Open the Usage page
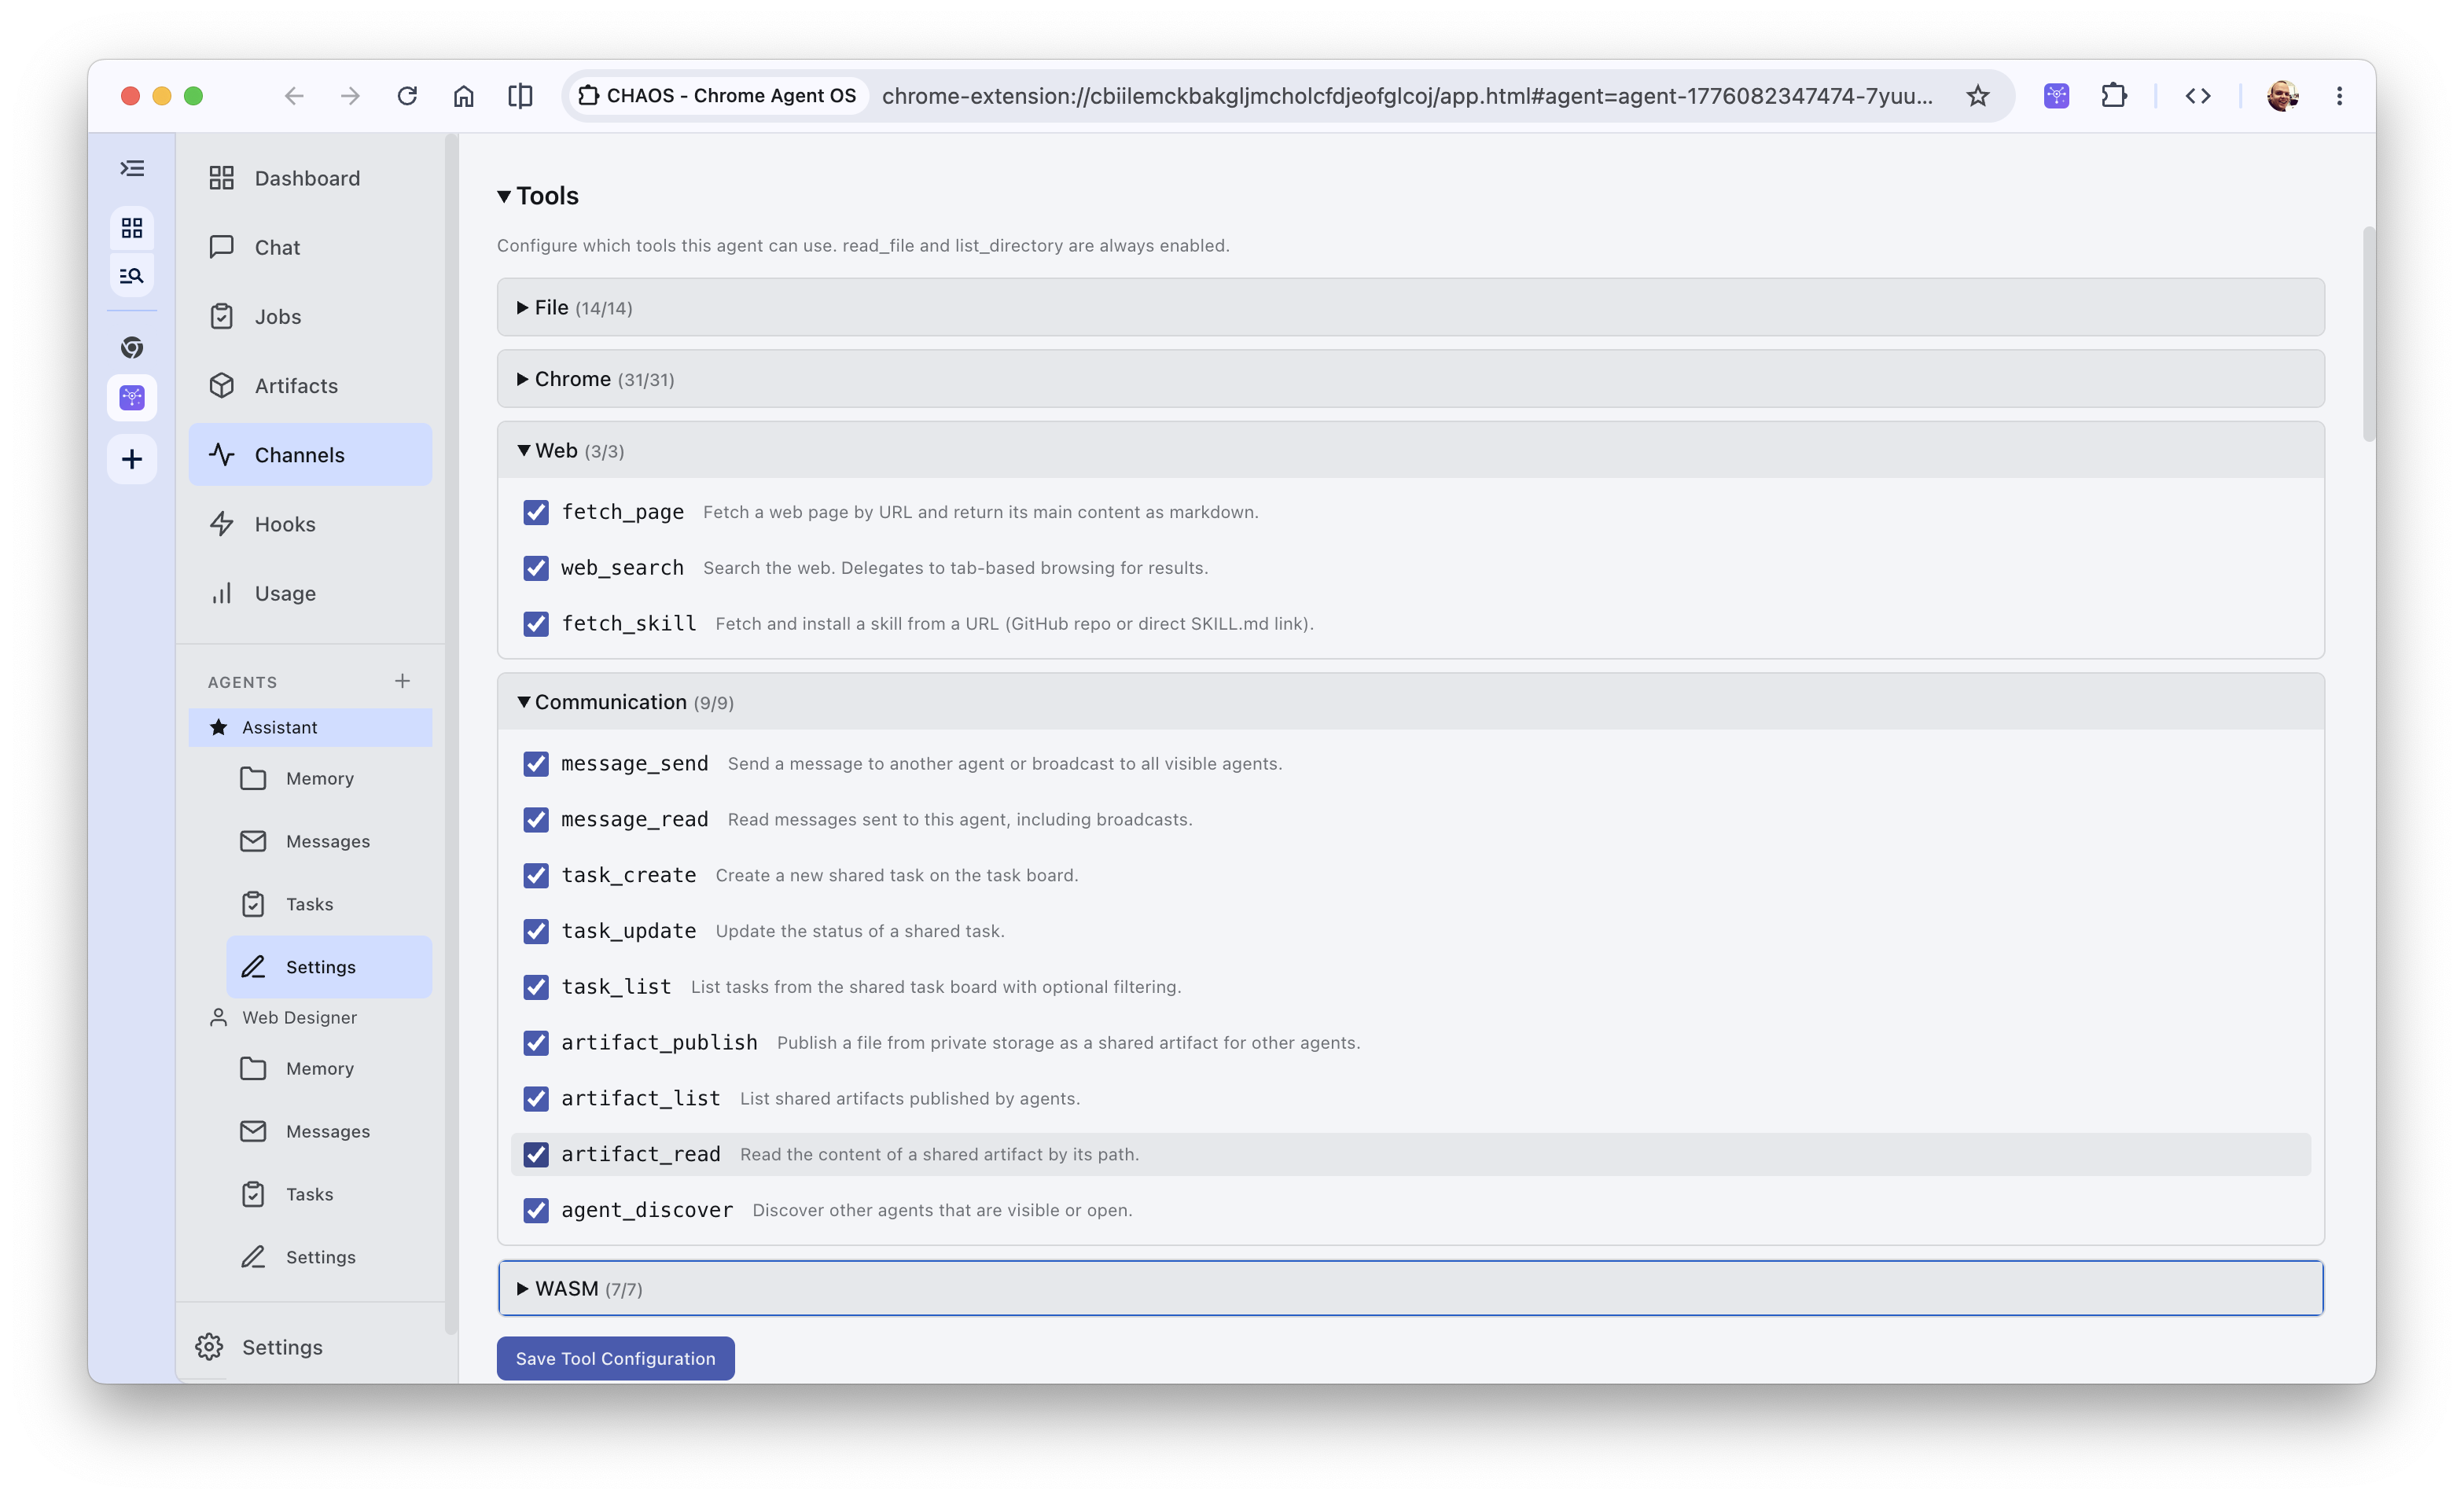Screen dimensions: 2464x1500 [x=310, y=593]
